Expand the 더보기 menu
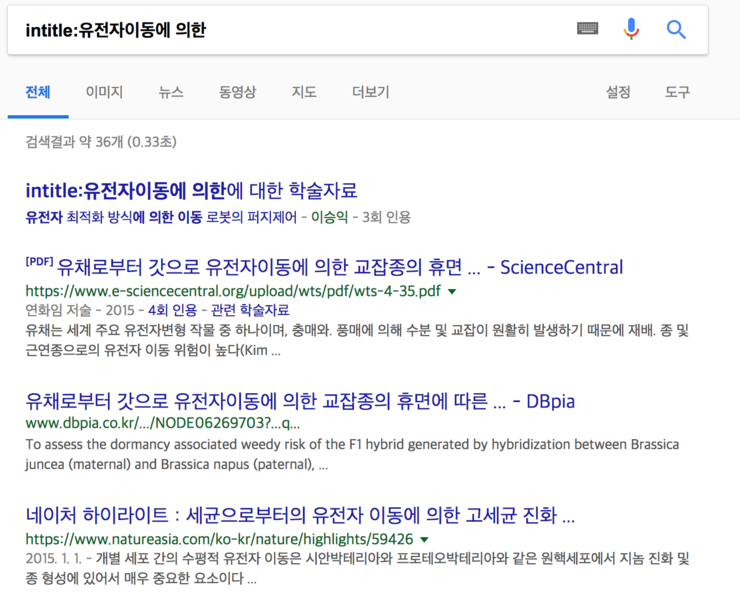 pyautogui.click(x=370, y=92)
